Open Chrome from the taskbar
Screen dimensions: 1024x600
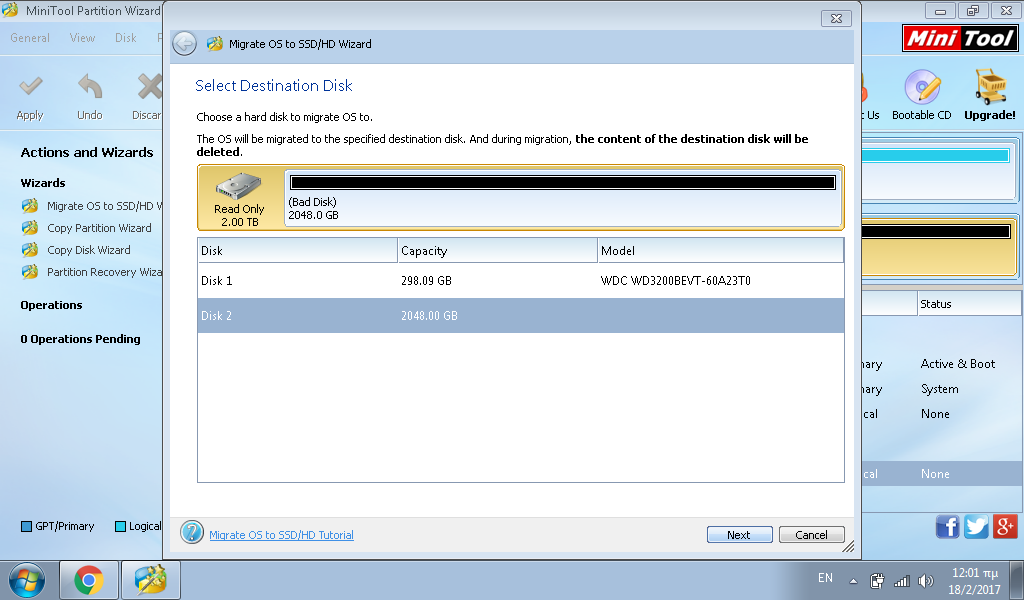tap(89, 580)
